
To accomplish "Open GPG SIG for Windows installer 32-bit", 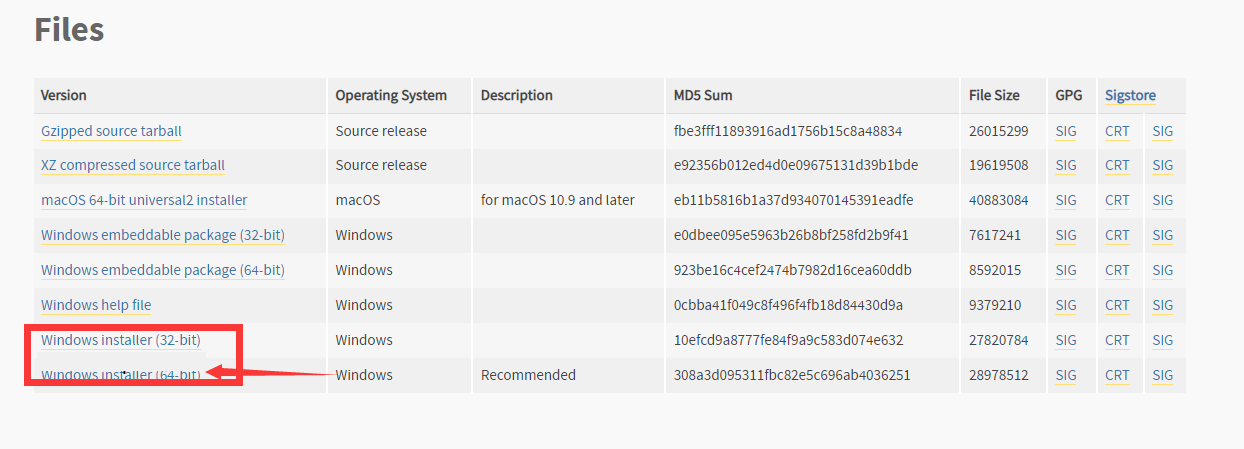I will (1066, 340).
